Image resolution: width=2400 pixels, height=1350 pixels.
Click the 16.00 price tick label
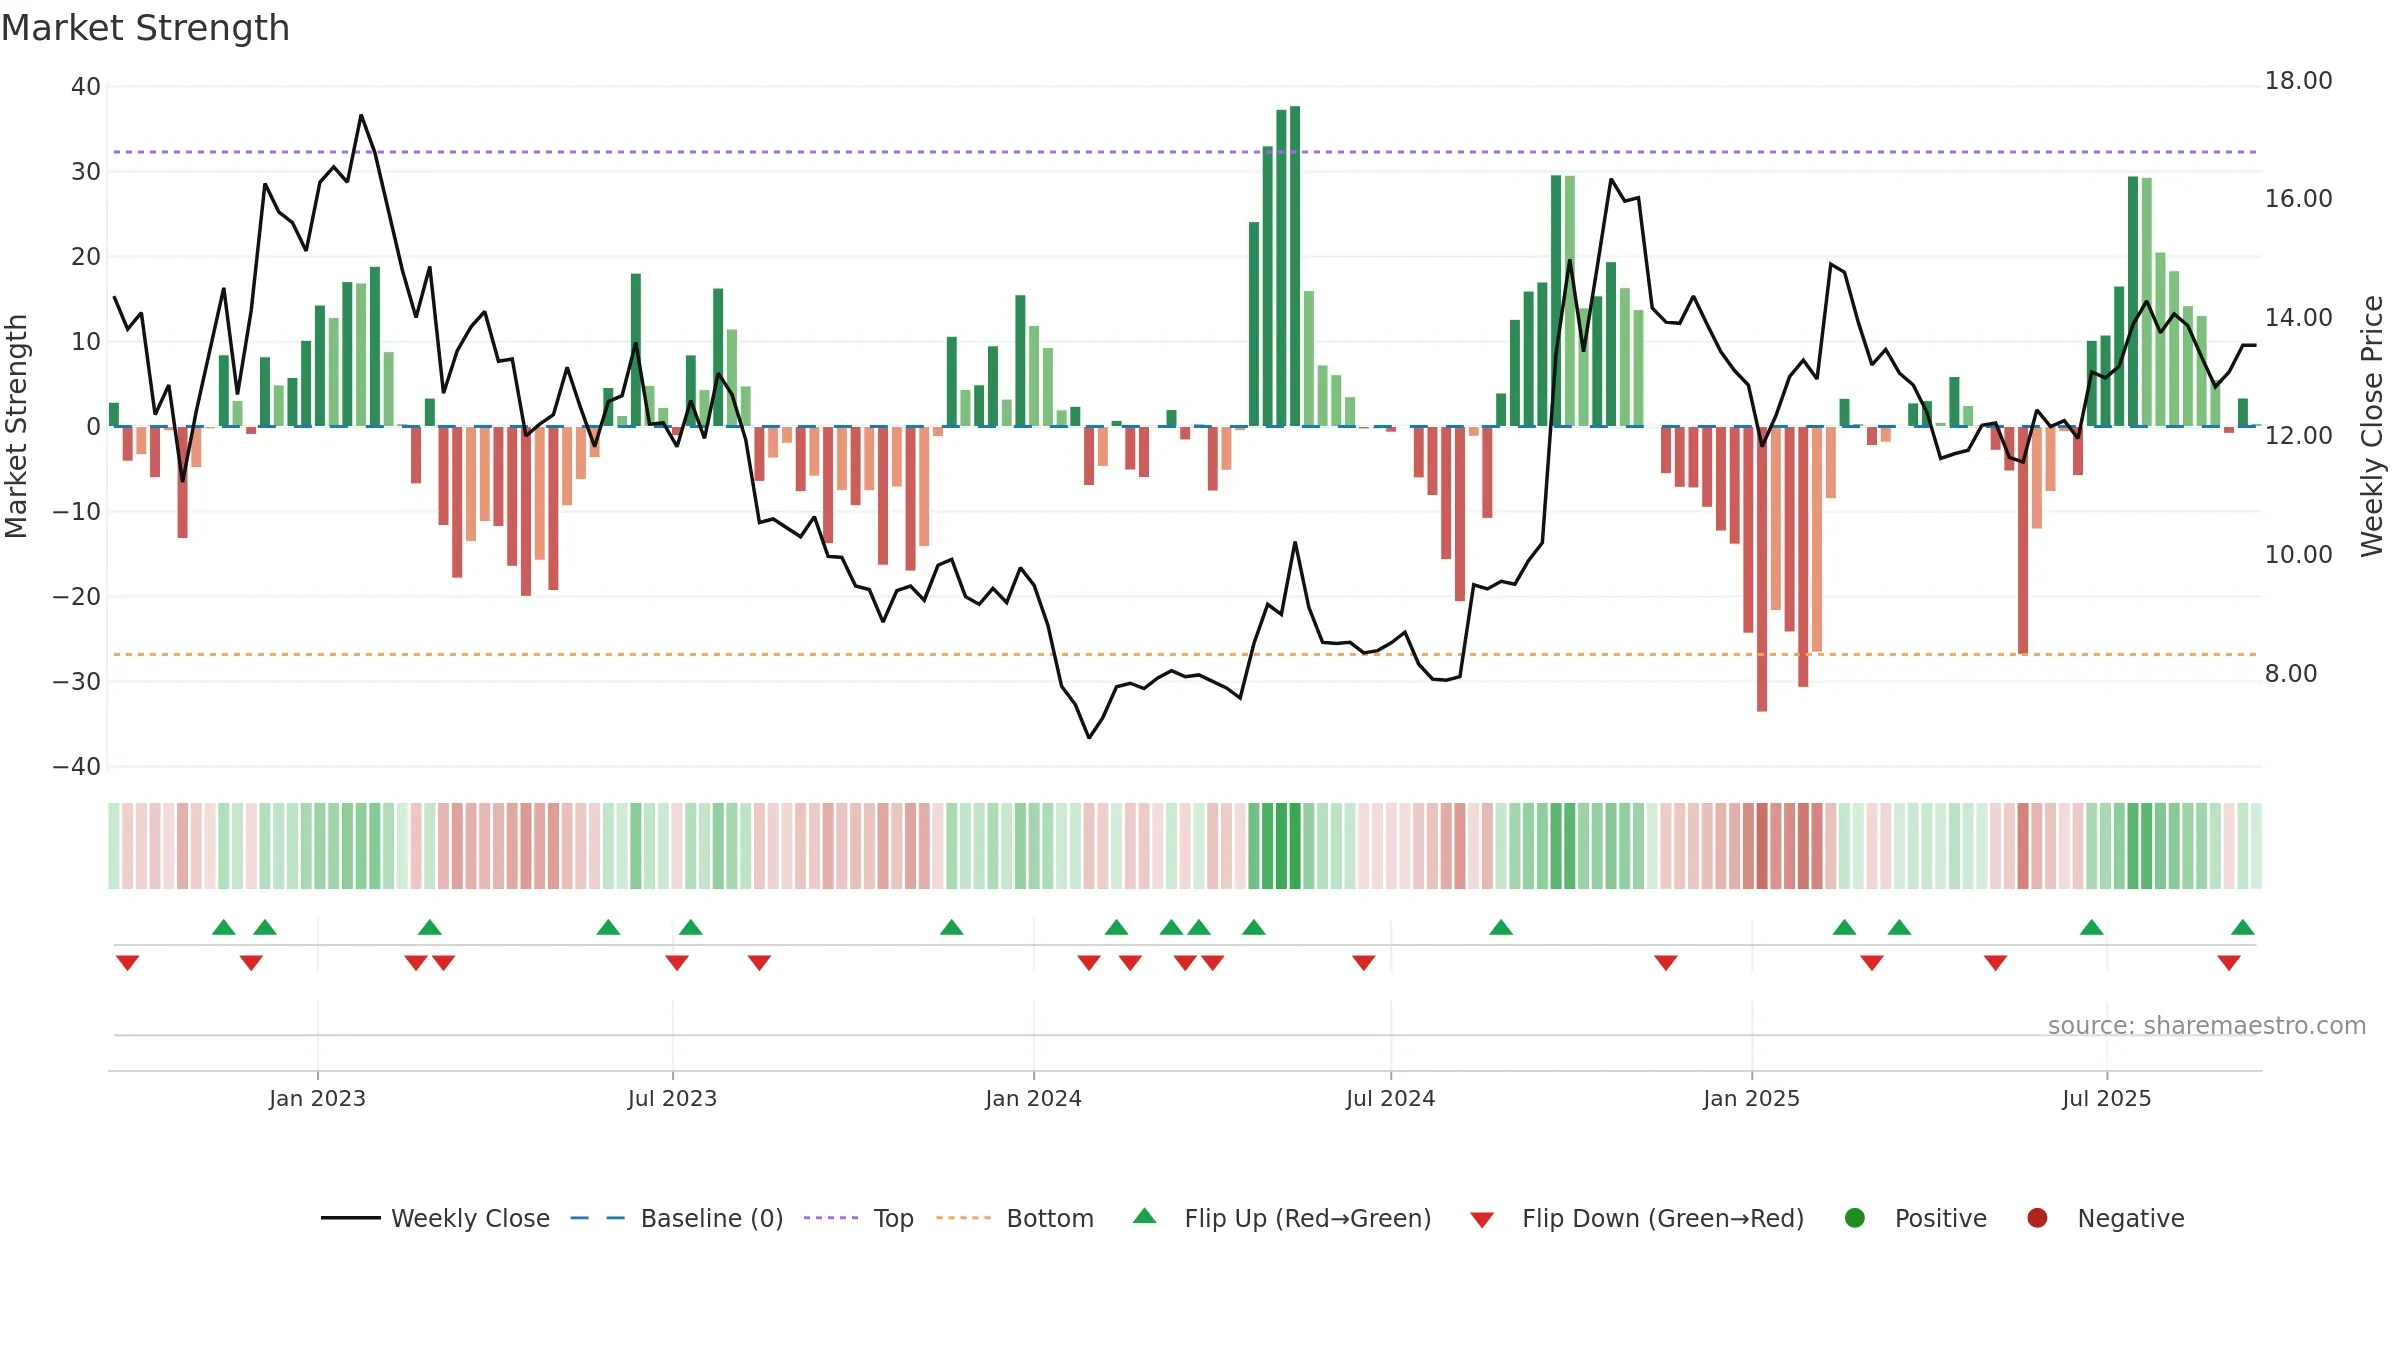point(2298,199)
